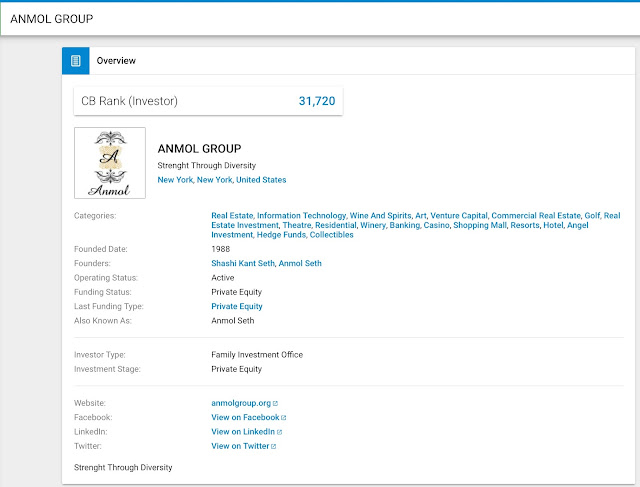Click external-link icon next to View on Facebook

(x=284, y=418)
